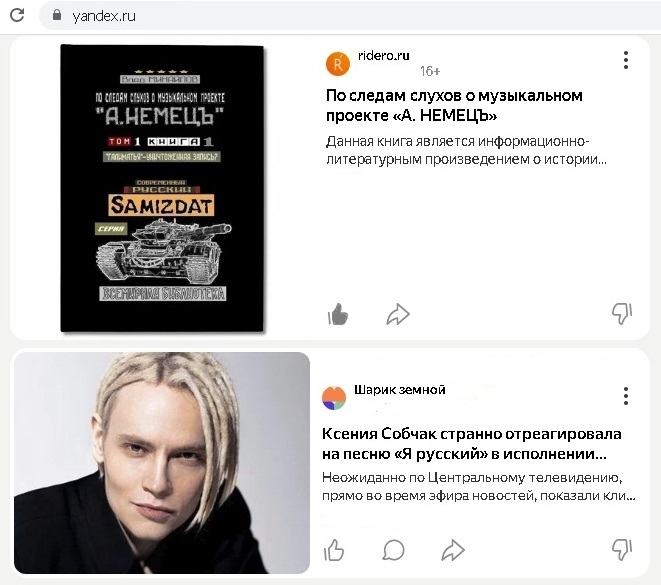Share the ridero.ru book post
The height and width of the screenshot is (585, 661).
click(398, 314)
